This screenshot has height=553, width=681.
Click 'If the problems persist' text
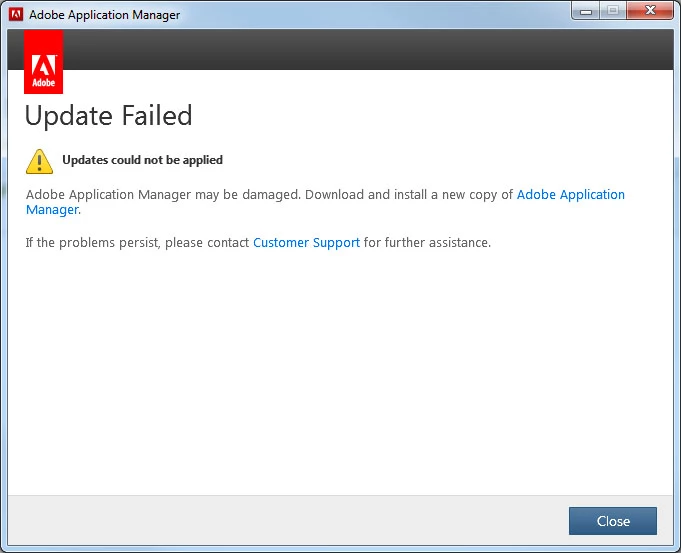[92, 242]
